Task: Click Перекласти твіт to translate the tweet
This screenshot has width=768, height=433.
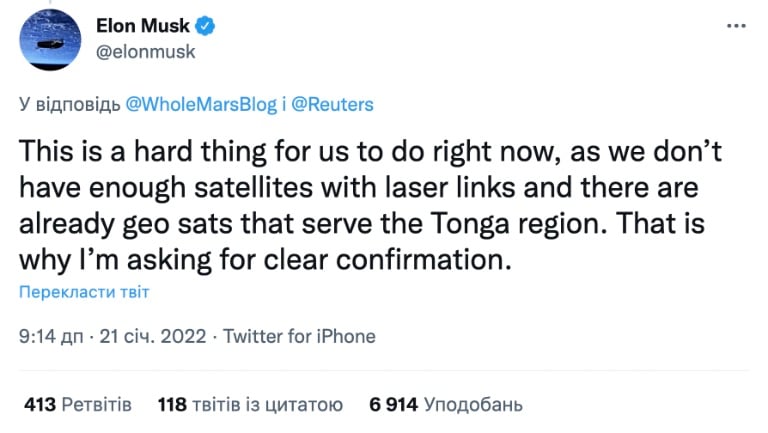Action: [x=84, y=292]
